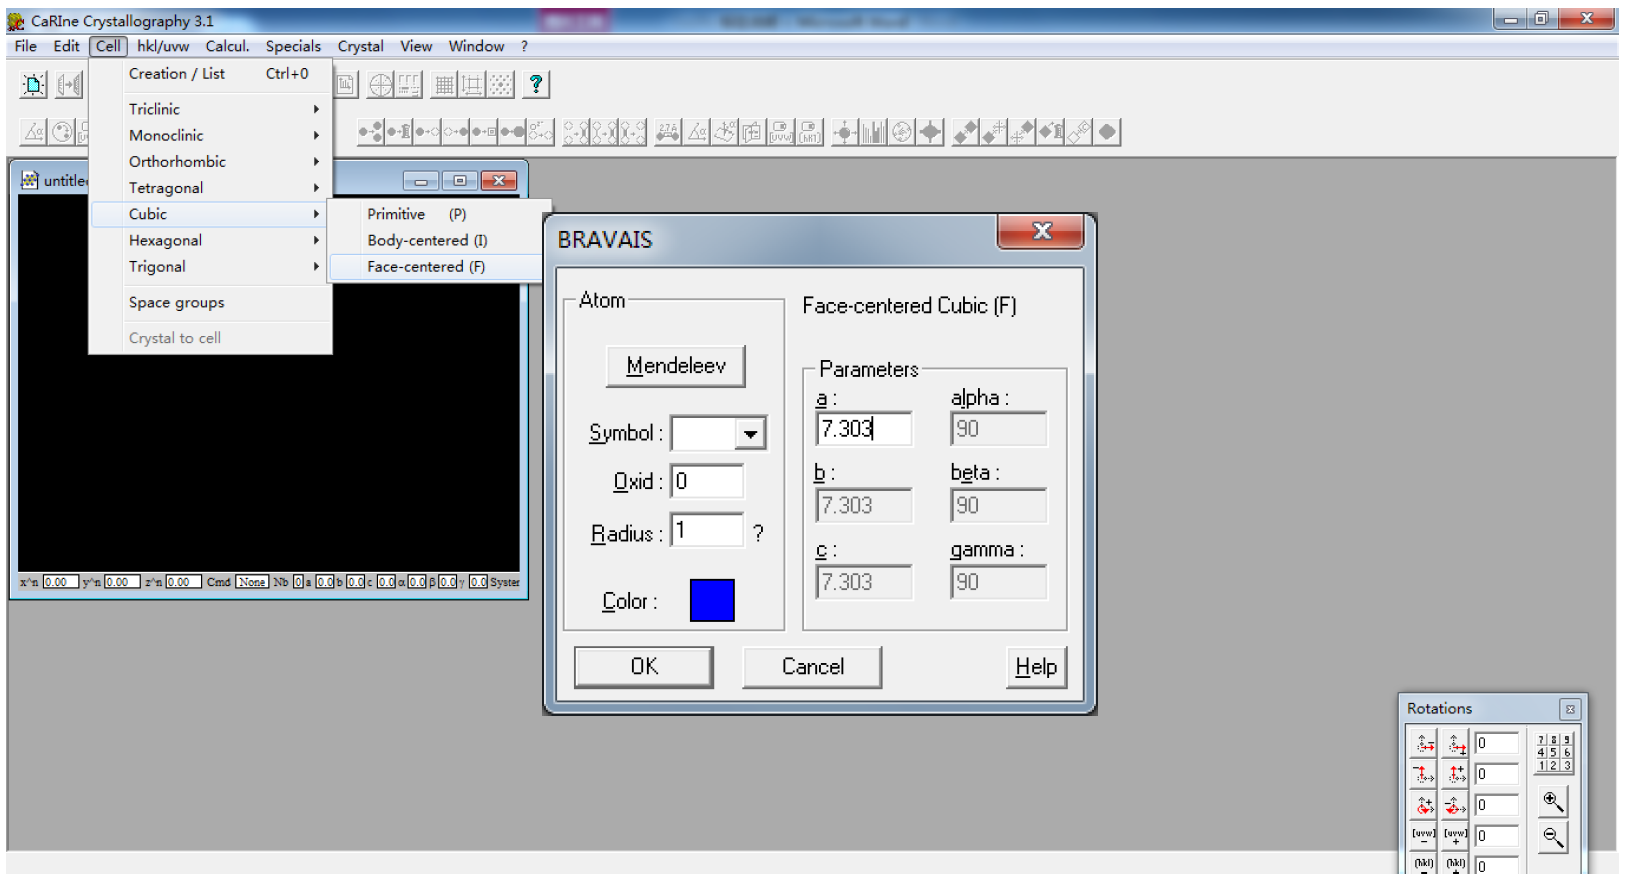Click the blue atom Color swatch
Image resolution: width=1626 pixels, height=883 pixels.
pyautogui.click(x=712, y=600)
